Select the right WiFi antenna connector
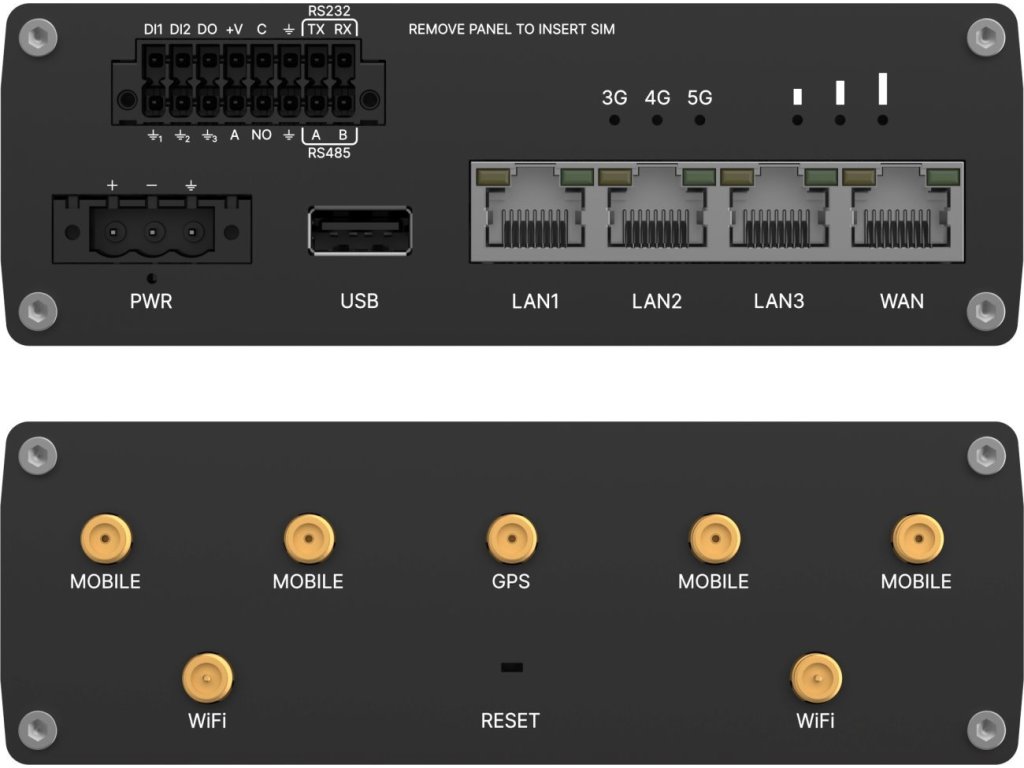The width and height of the screenshot is (1024, 768). [x=815, y=679]
